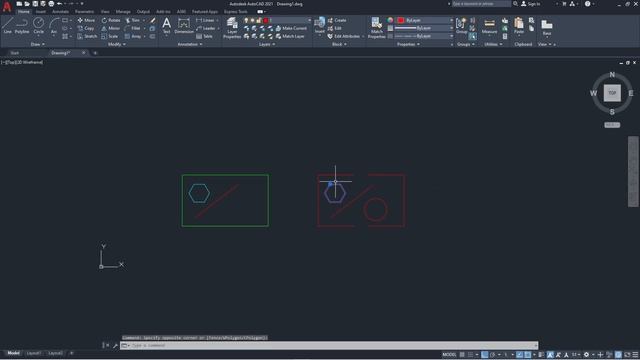Click the TOP face of ViewCube
The image size is (640, 360).
coord(612,93)
